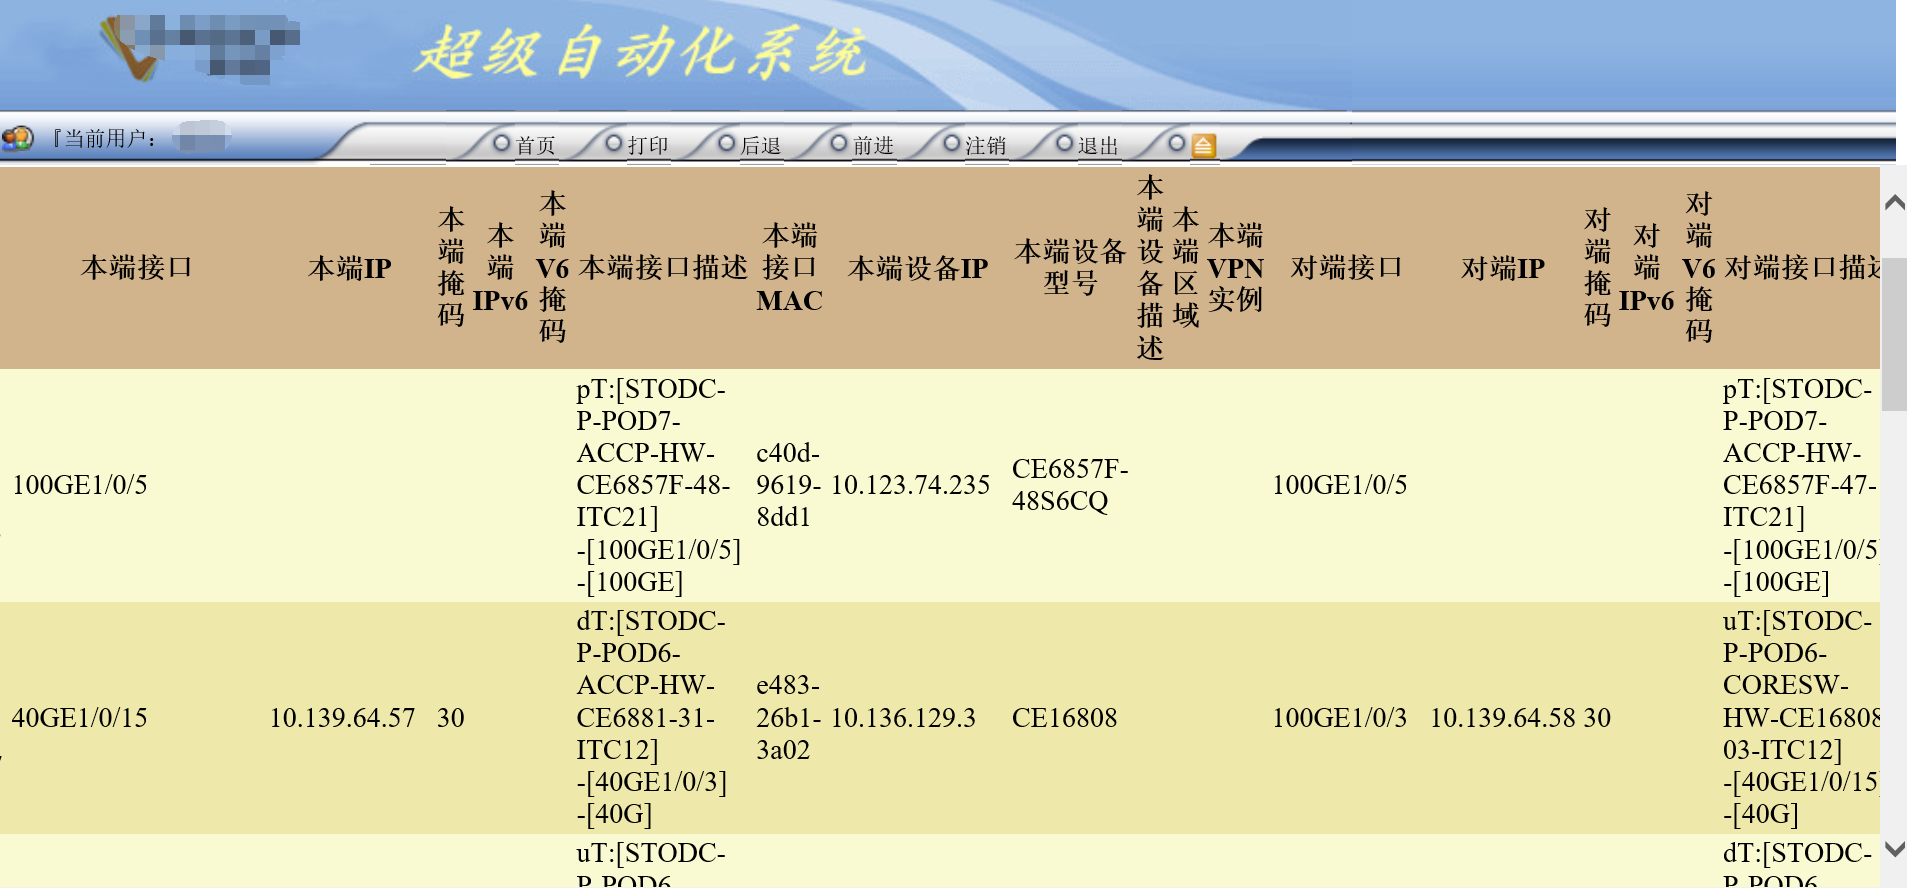This screenshot has height=888, width=1907.
Task: Click the 对端IP column header
Action: click(x=1503, y=268)
